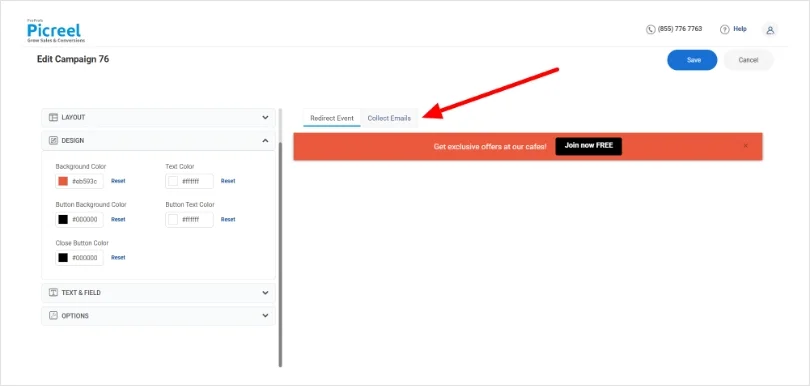Collapse the Design panel chevron
810x386 pixels.
coord(265,141)
